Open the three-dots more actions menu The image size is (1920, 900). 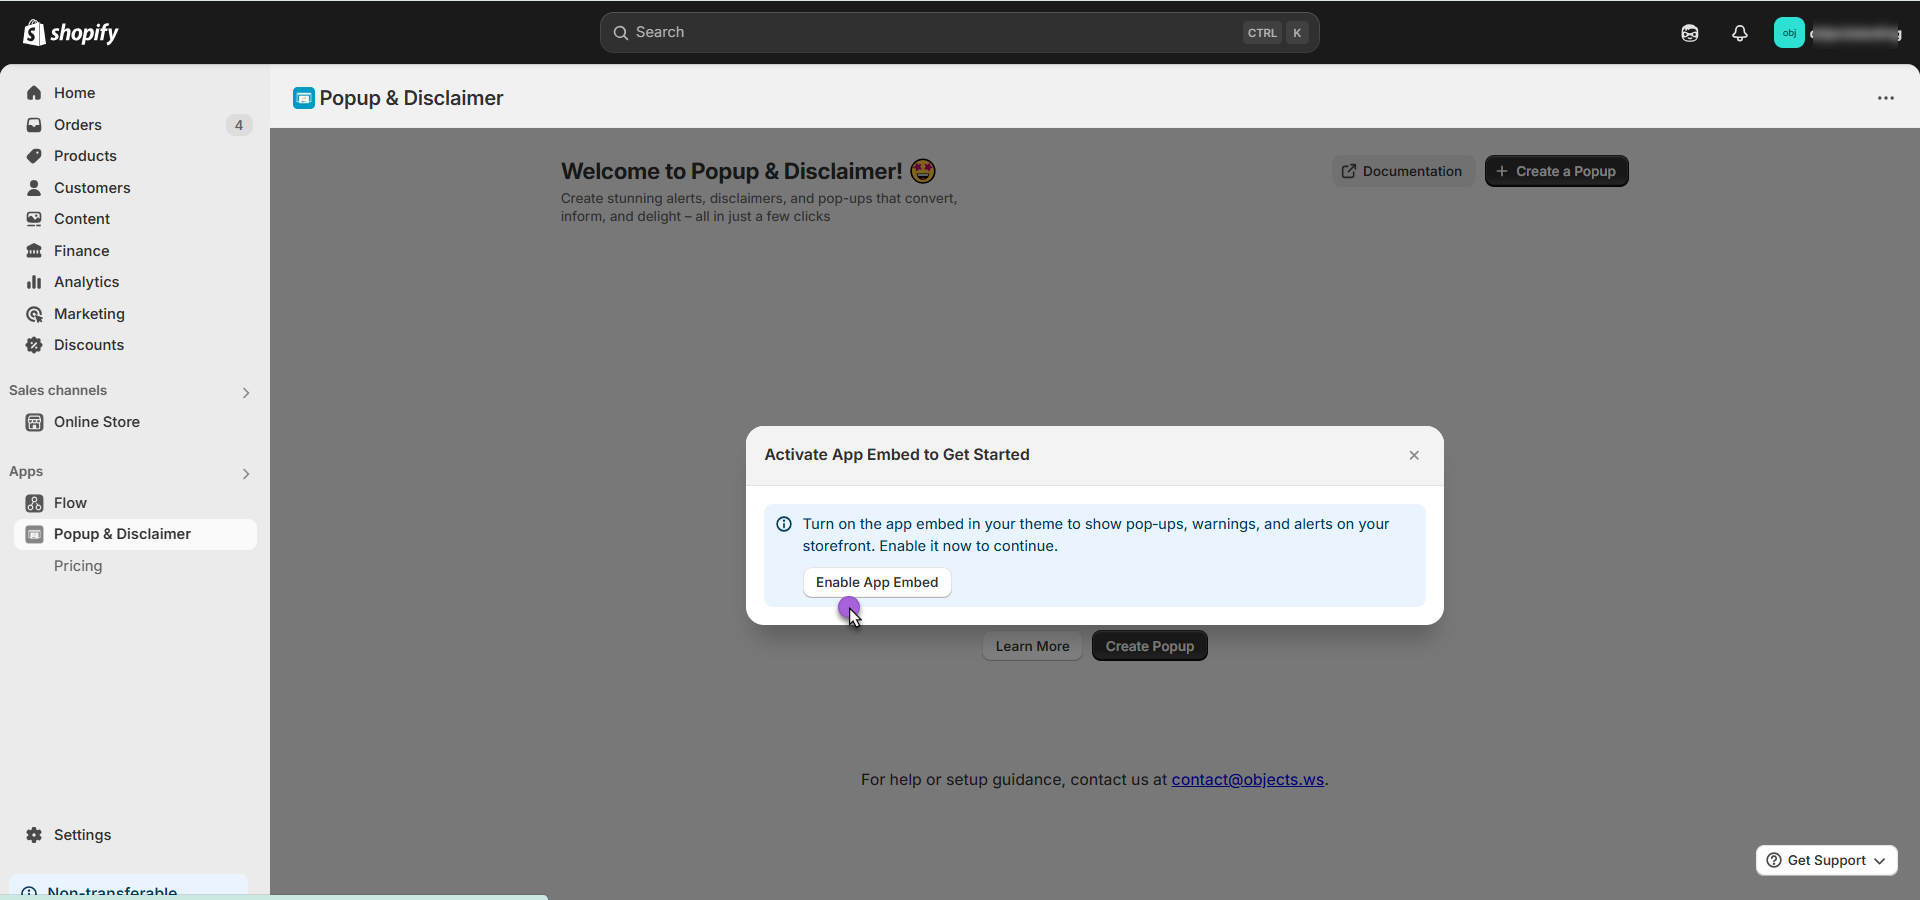[x=1886, y=98]
